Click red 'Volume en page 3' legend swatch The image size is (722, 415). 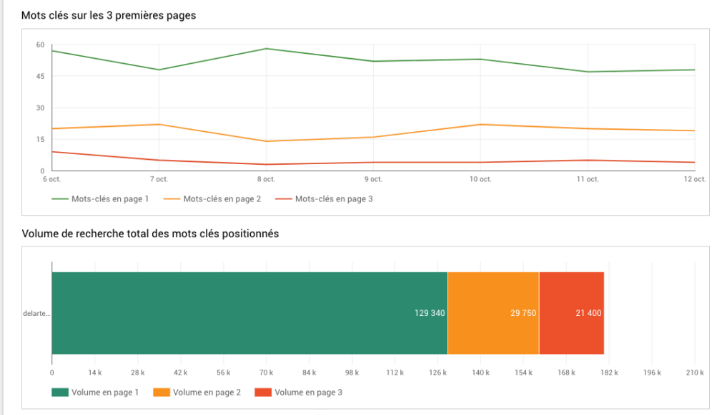point(263,392)
